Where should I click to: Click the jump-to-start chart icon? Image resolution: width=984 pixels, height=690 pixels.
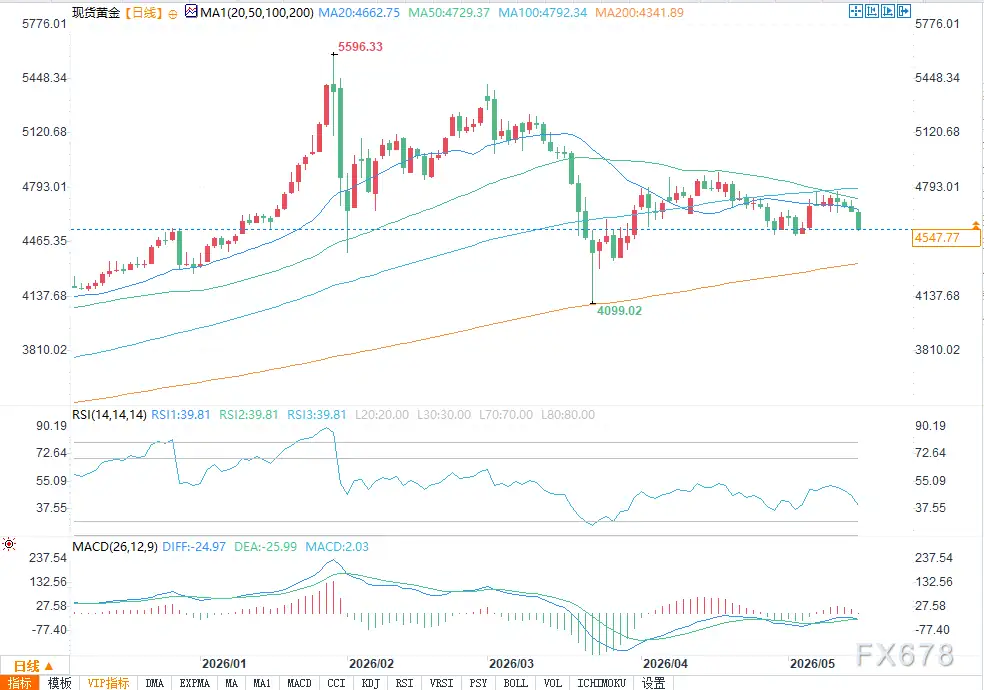coord(872,11)
